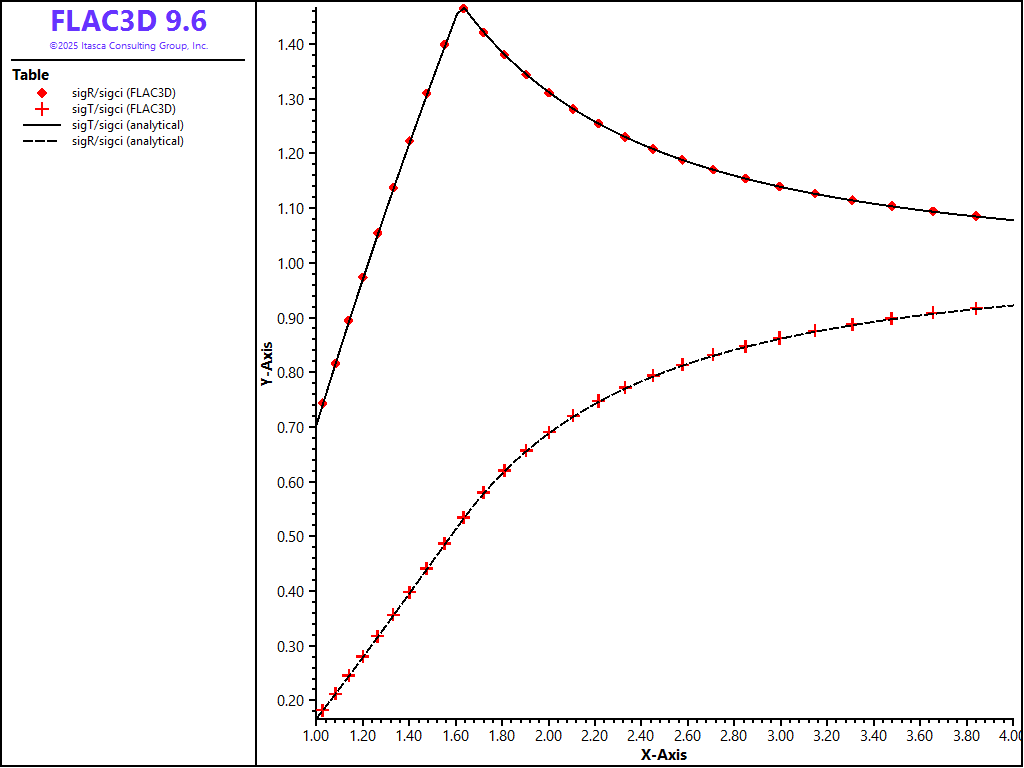Click the solid line legend symbol
Image resolution: width=1024 pixels, height=768 pixels.
pyautogui.click(x=42, y=125)
